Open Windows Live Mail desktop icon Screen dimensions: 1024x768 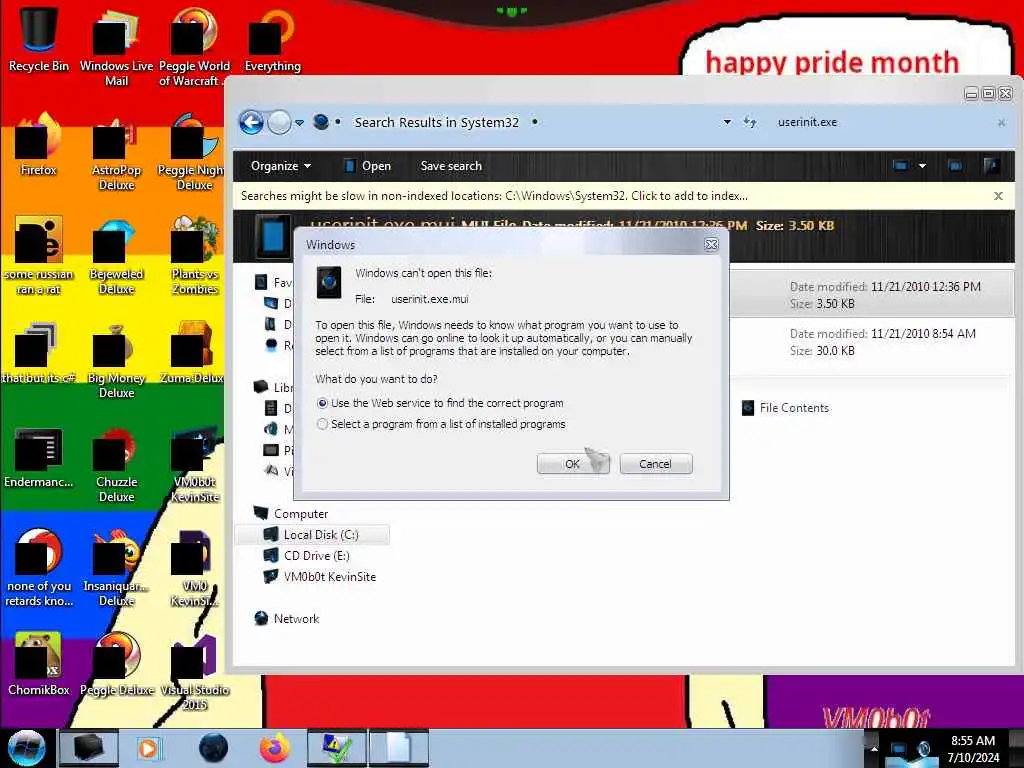click(x=116, y=47)
